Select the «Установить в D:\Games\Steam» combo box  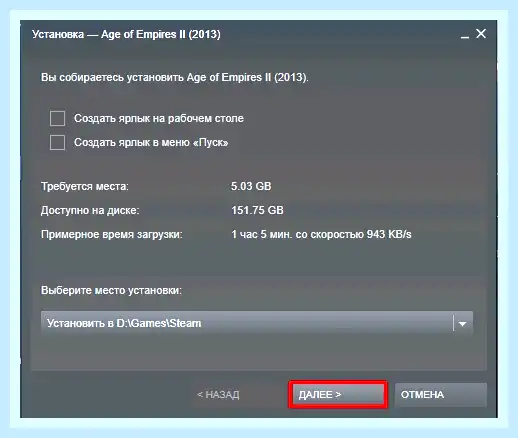pyautogui.click(x=257, y=323)
